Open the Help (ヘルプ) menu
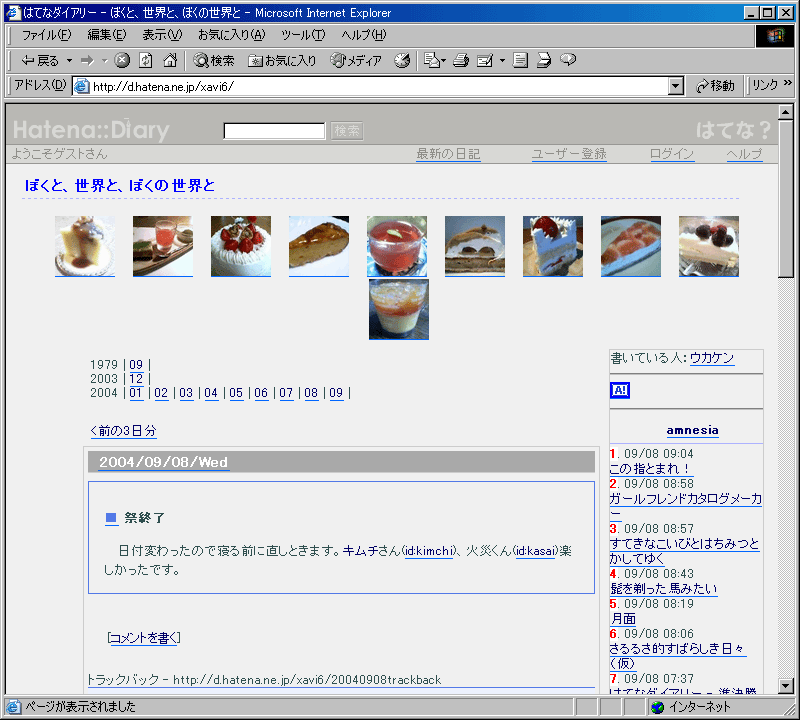800x720 pixels. pyautogui.click(x=364, y=35)
